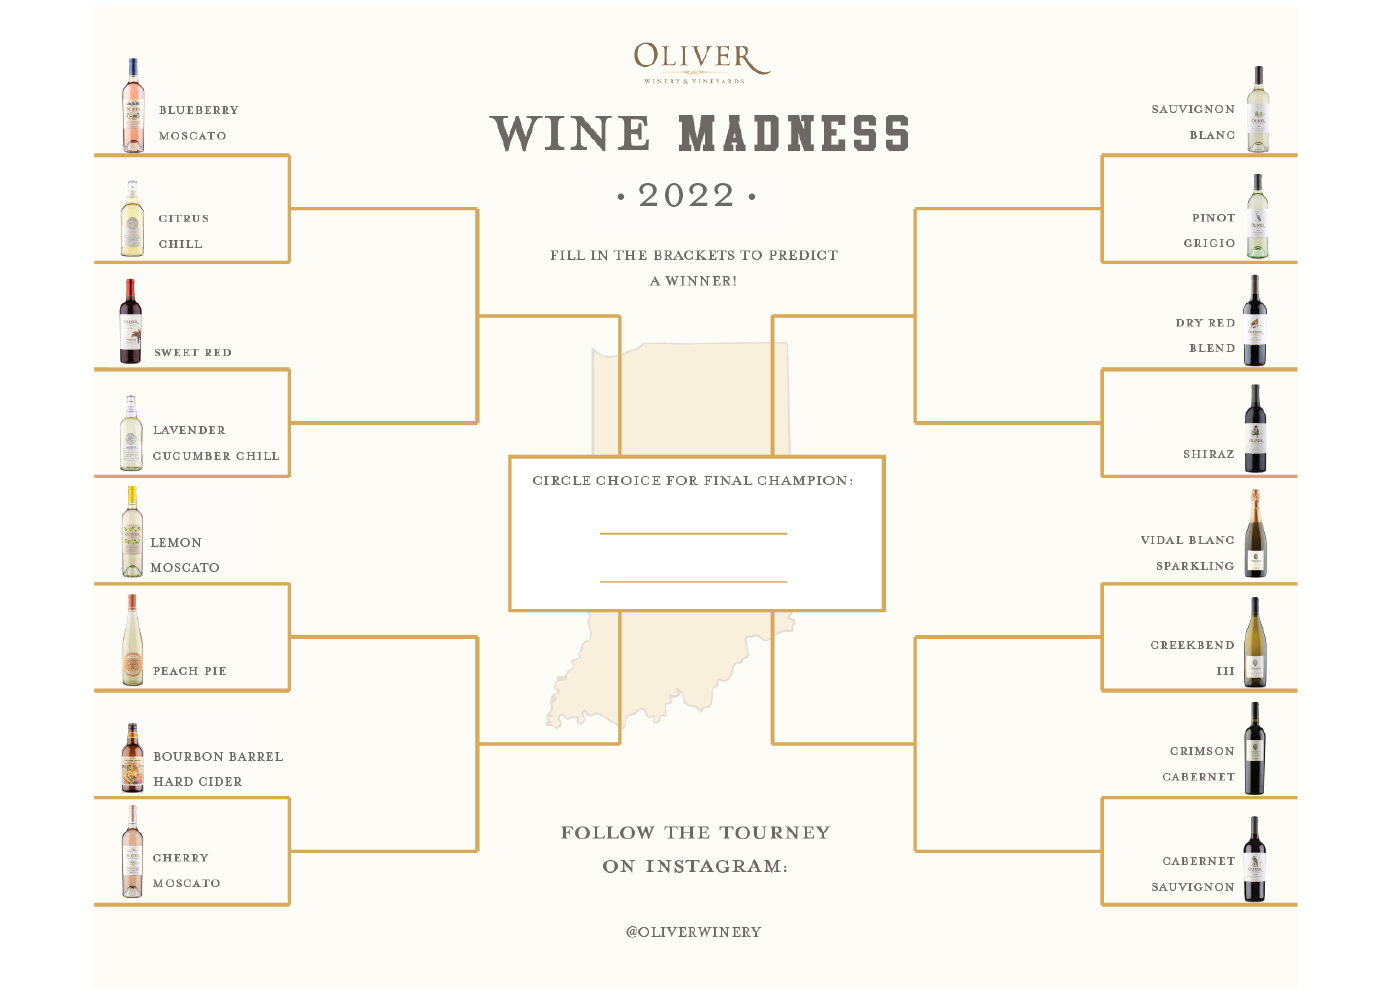Click the @OLIVERWINERY Instagram handle

(694, 932)
